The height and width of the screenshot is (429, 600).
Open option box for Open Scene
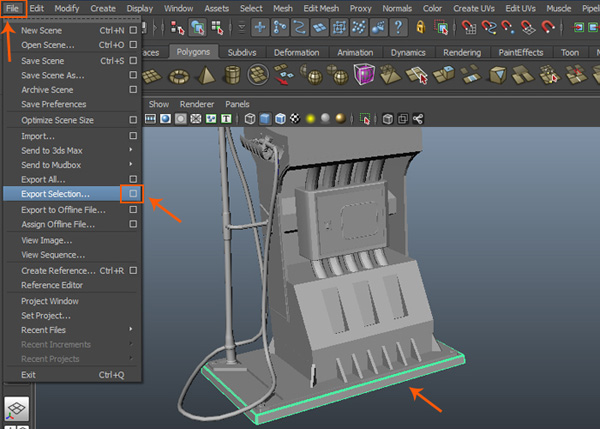tap(133, 45)
